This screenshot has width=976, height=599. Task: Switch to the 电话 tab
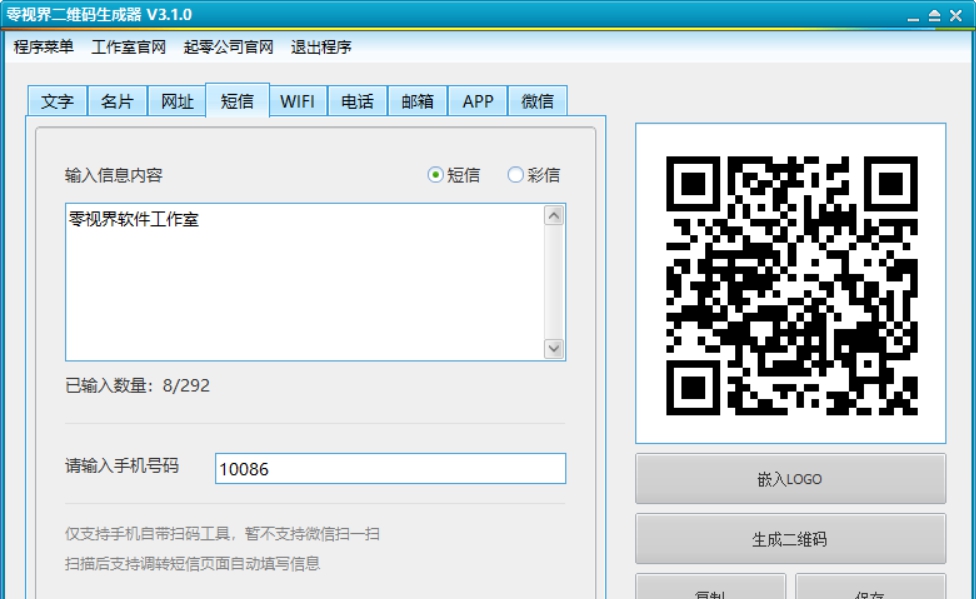click(x=357, y=101)
